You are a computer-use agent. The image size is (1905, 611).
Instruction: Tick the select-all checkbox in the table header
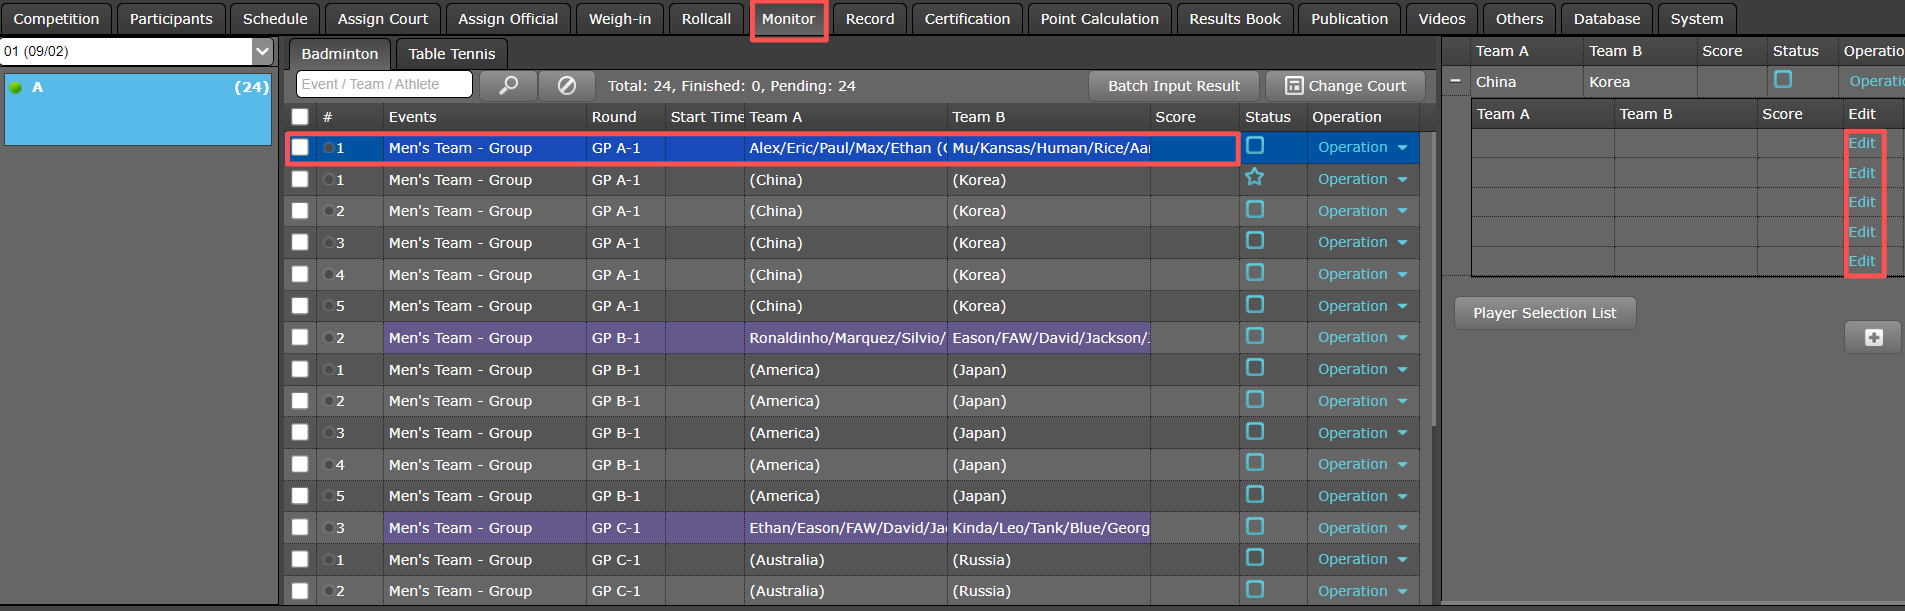click(x=300, y=117)
